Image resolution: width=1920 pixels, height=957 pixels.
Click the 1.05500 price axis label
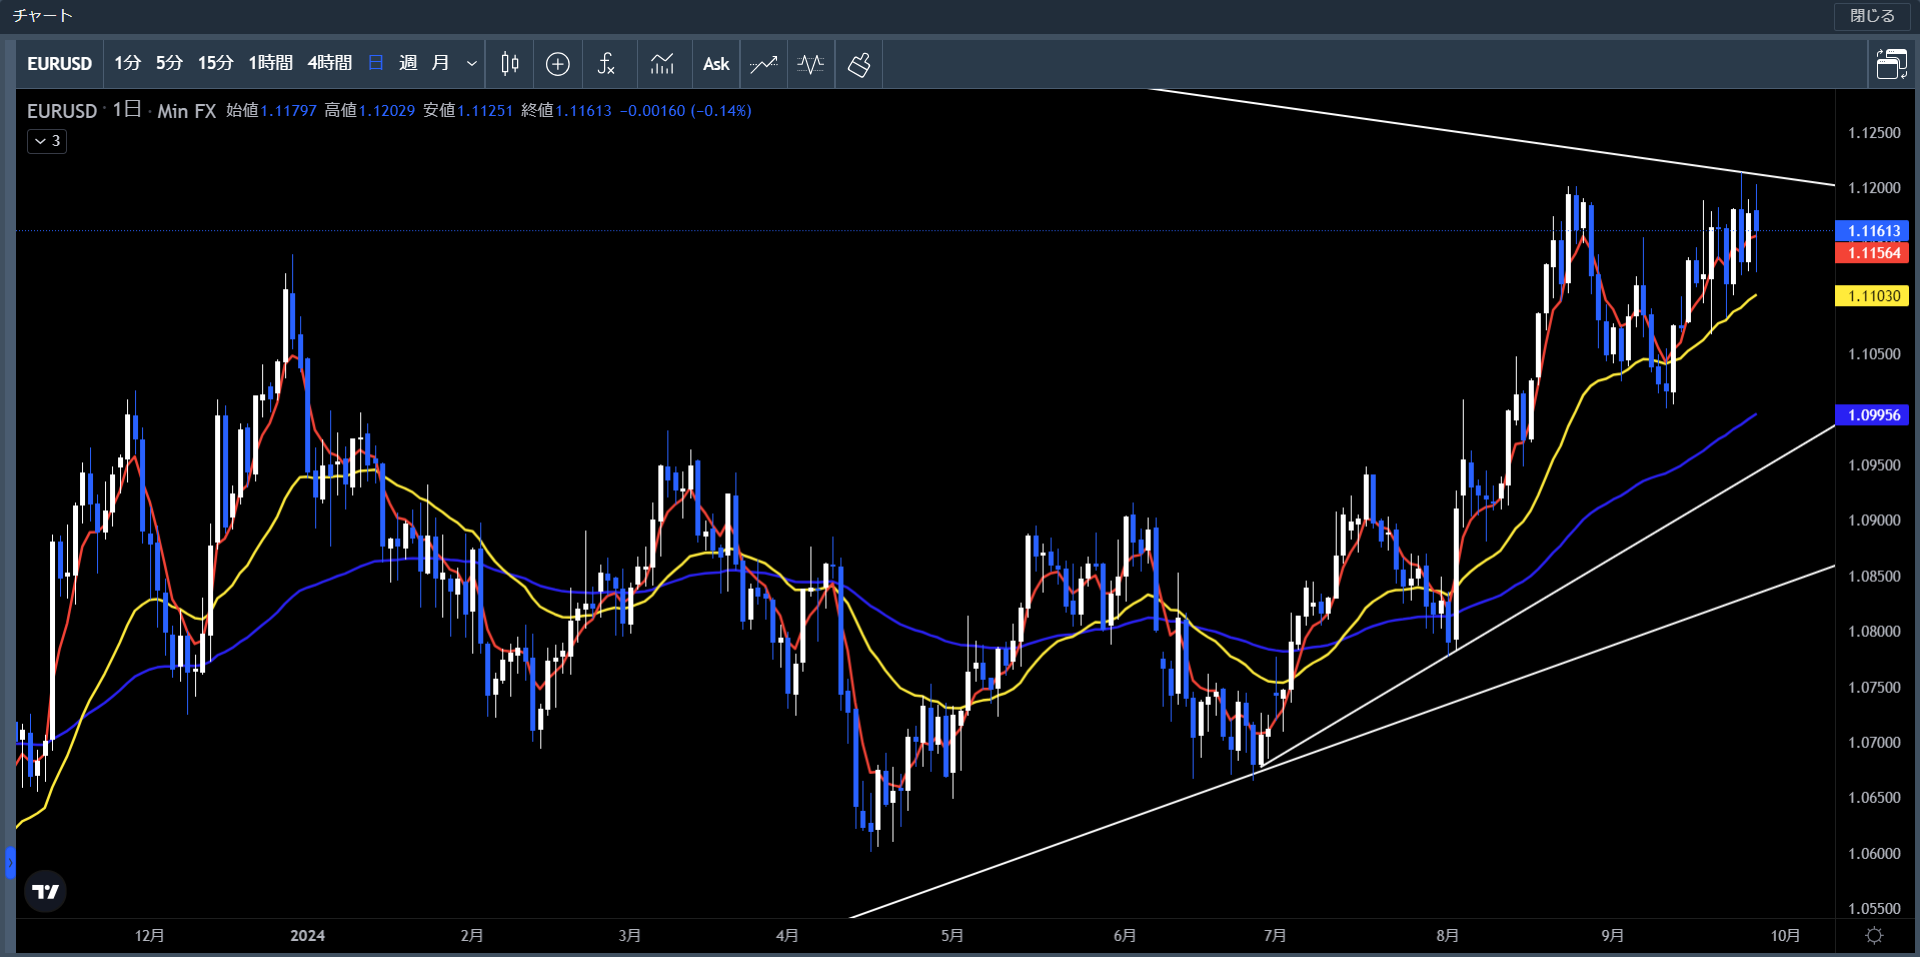coord(1874,909)
